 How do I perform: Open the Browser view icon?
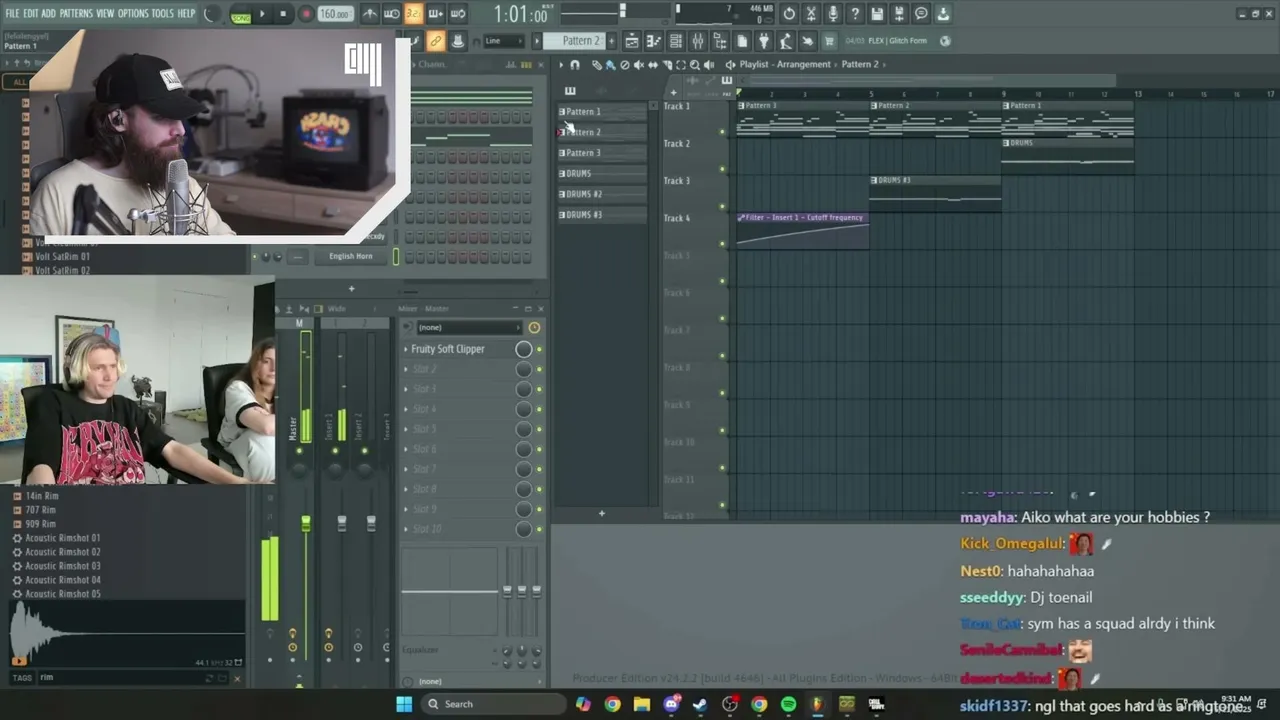[720, 41]
